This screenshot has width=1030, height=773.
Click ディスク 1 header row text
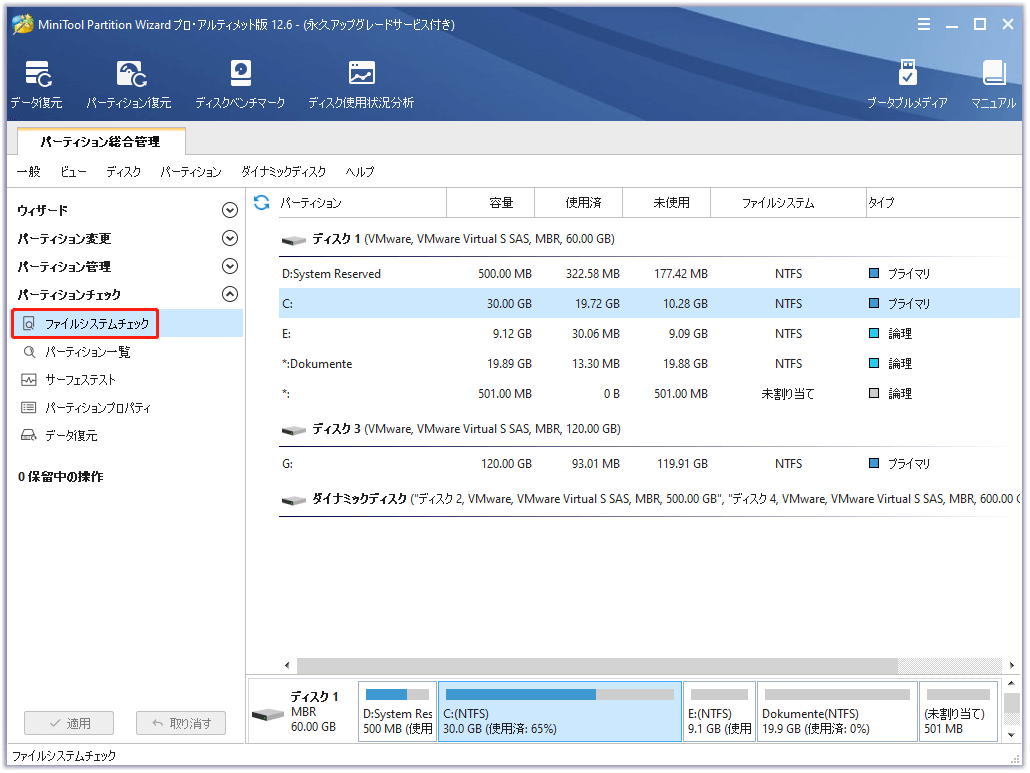[463, 238]
